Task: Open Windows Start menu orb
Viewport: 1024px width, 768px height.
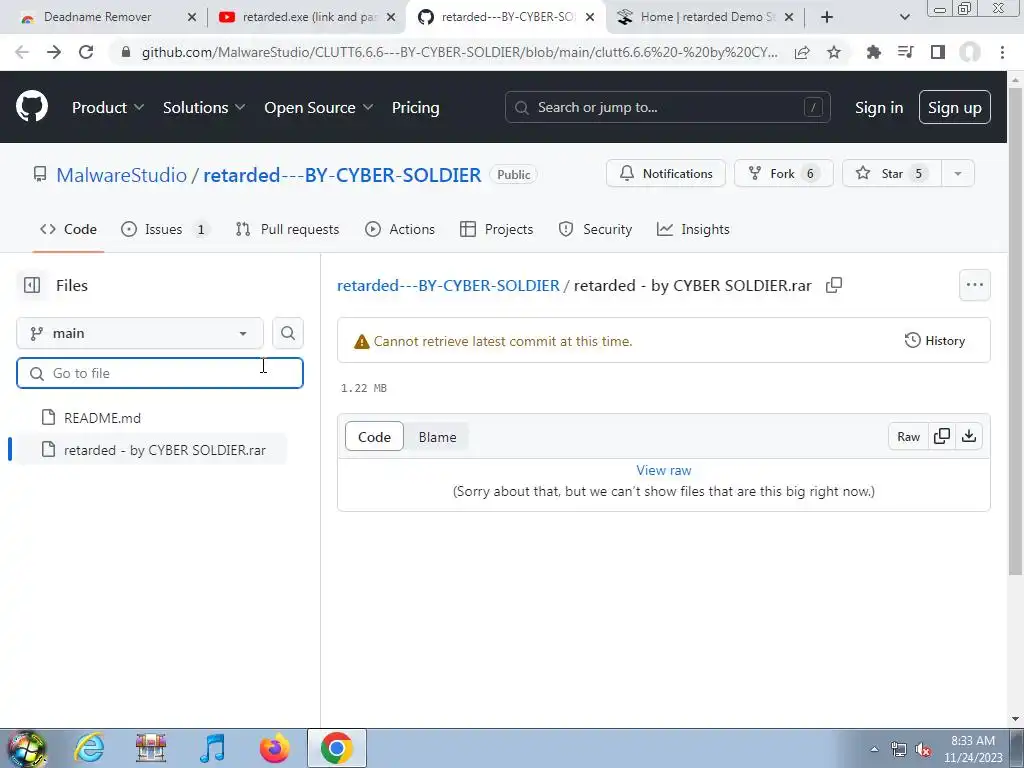Action: click(26, 748)
